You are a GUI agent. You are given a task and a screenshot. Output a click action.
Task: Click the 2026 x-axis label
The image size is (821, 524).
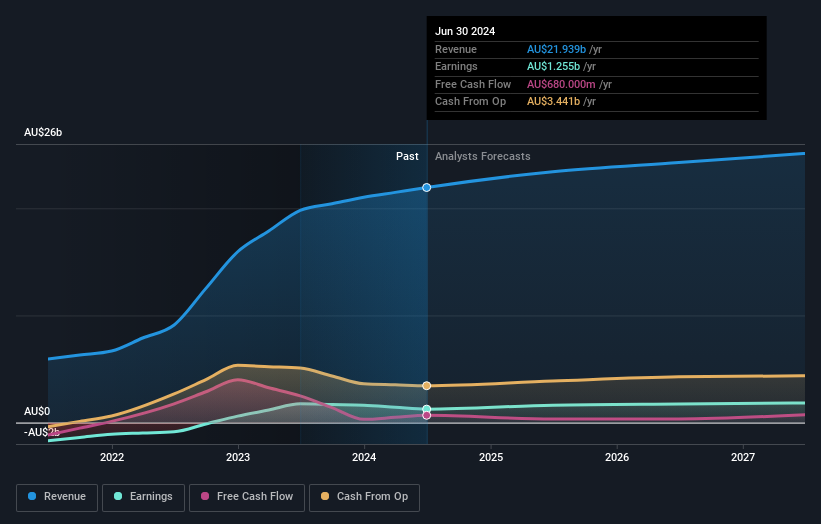tap(617, 457)
